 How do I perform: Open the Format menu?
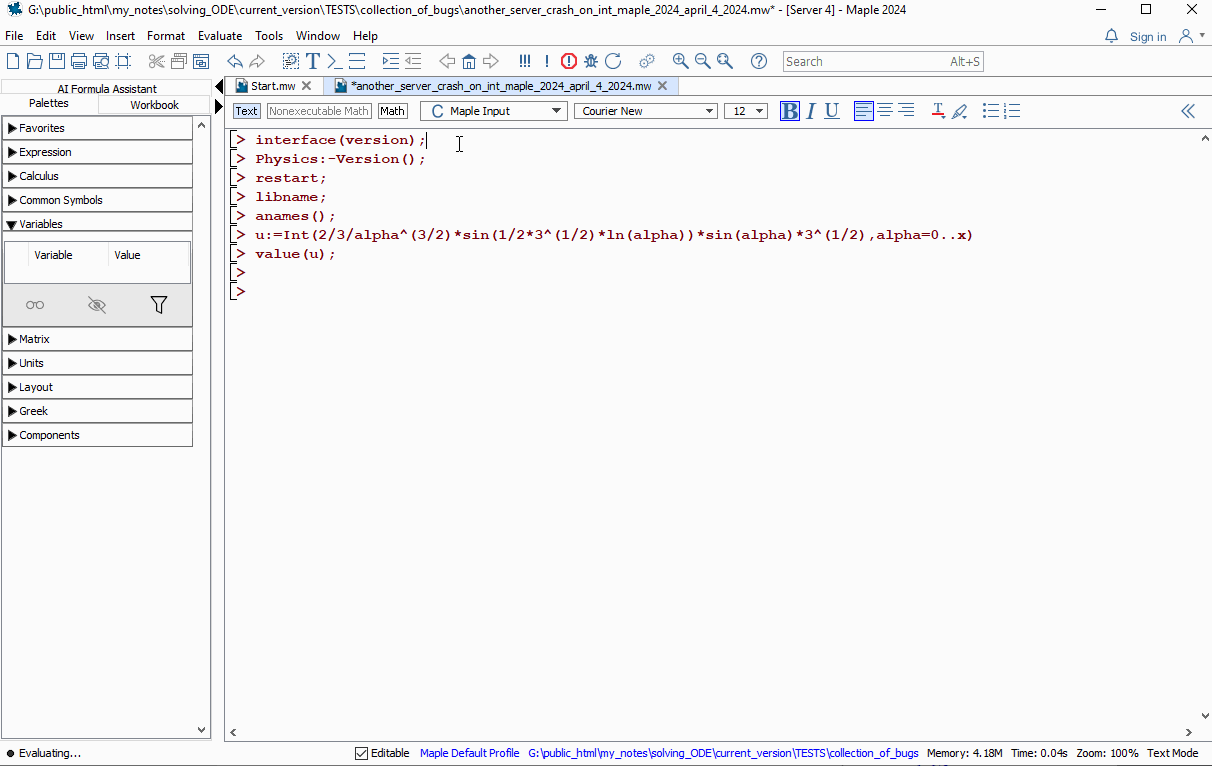[166, 36]
